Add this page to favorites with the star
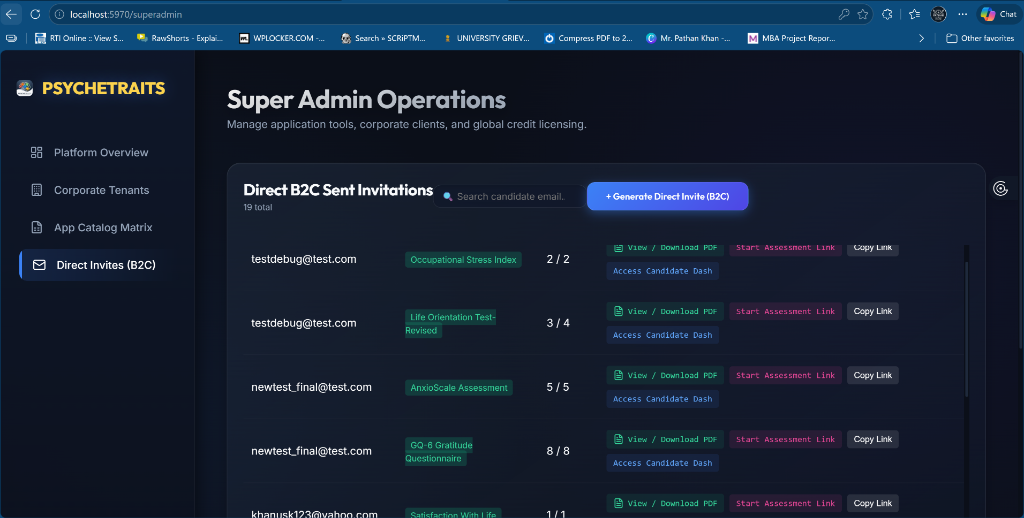The height and width of the screenshot is (518, 1024). (x=863, y=14)
